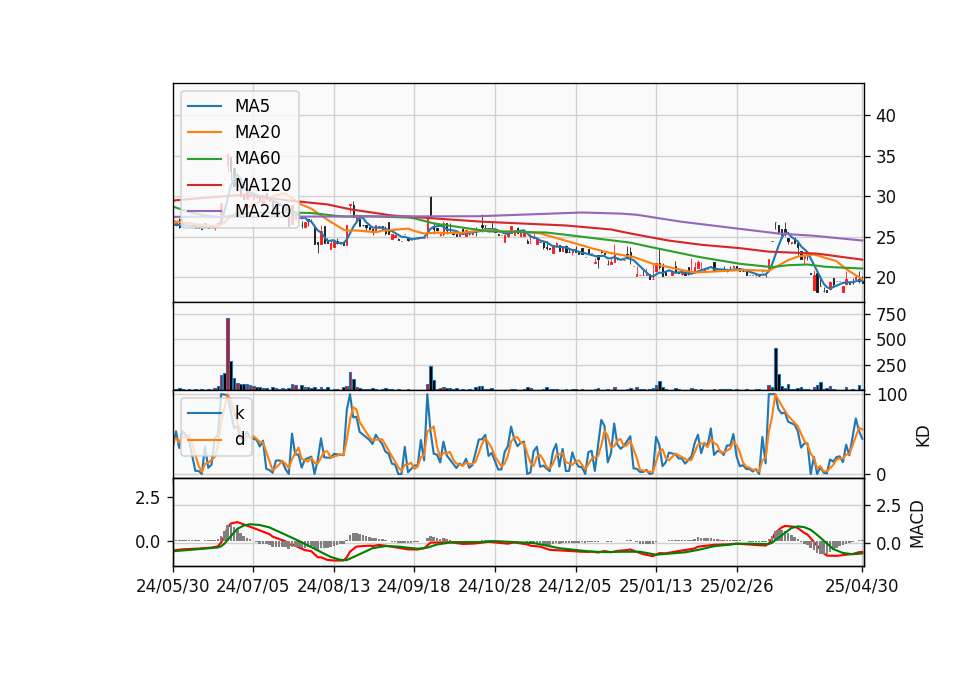The image size is (960, 690).
Task: Click the MA20 legend label
Action: (257, 132)
